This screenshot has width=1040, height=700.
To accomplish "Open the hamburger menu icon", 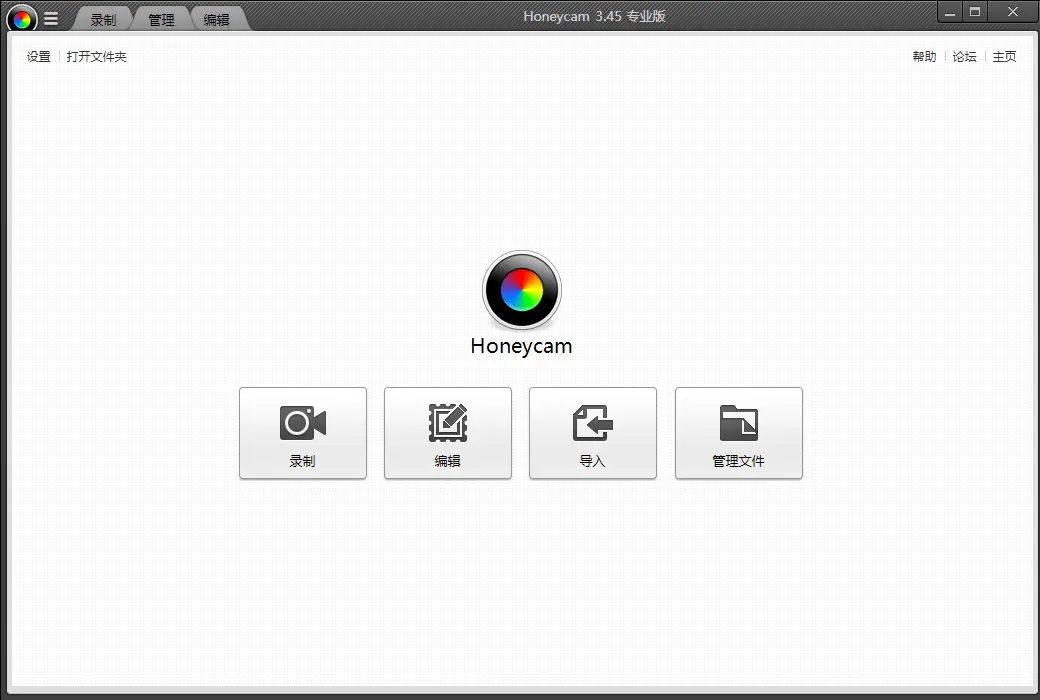I will pos(51,19).
